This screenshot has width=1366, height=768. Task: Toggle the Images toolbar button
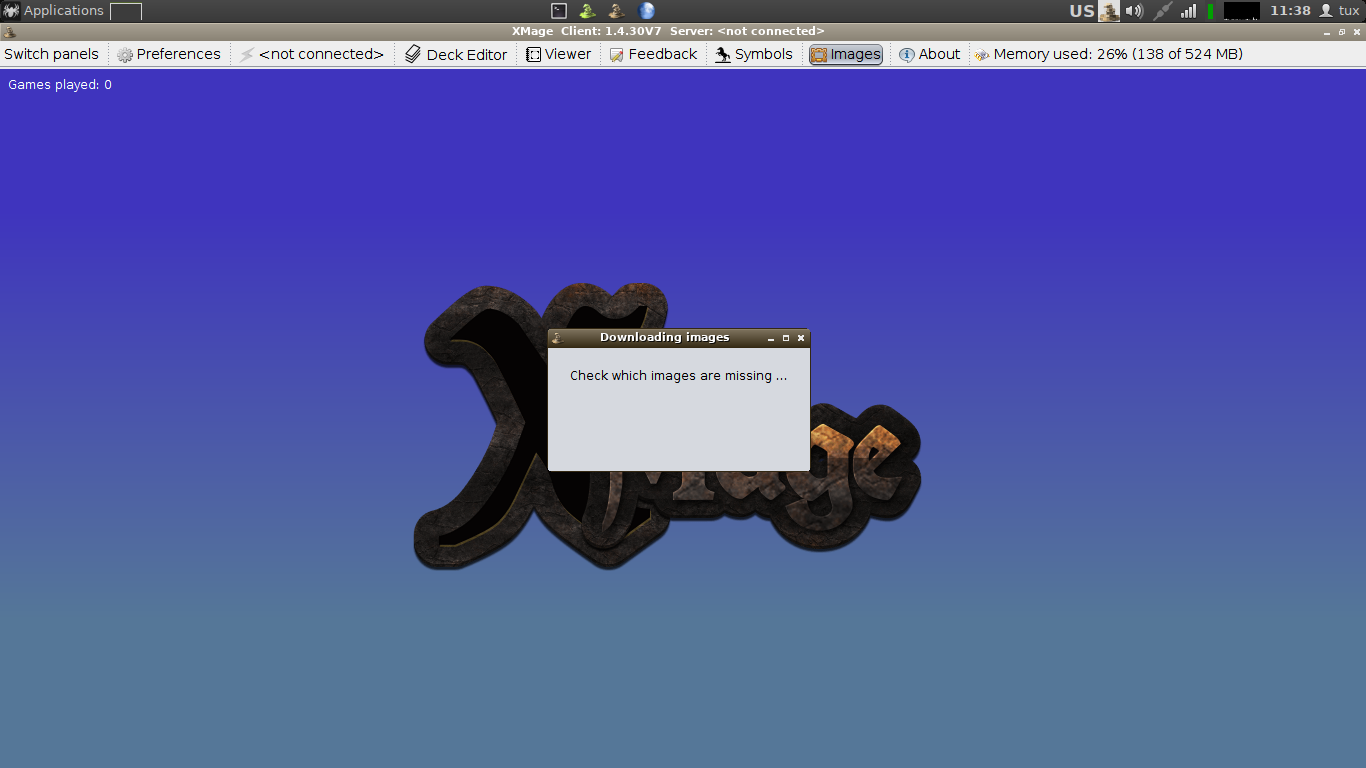pyautogui.click(x=846, y=54)
